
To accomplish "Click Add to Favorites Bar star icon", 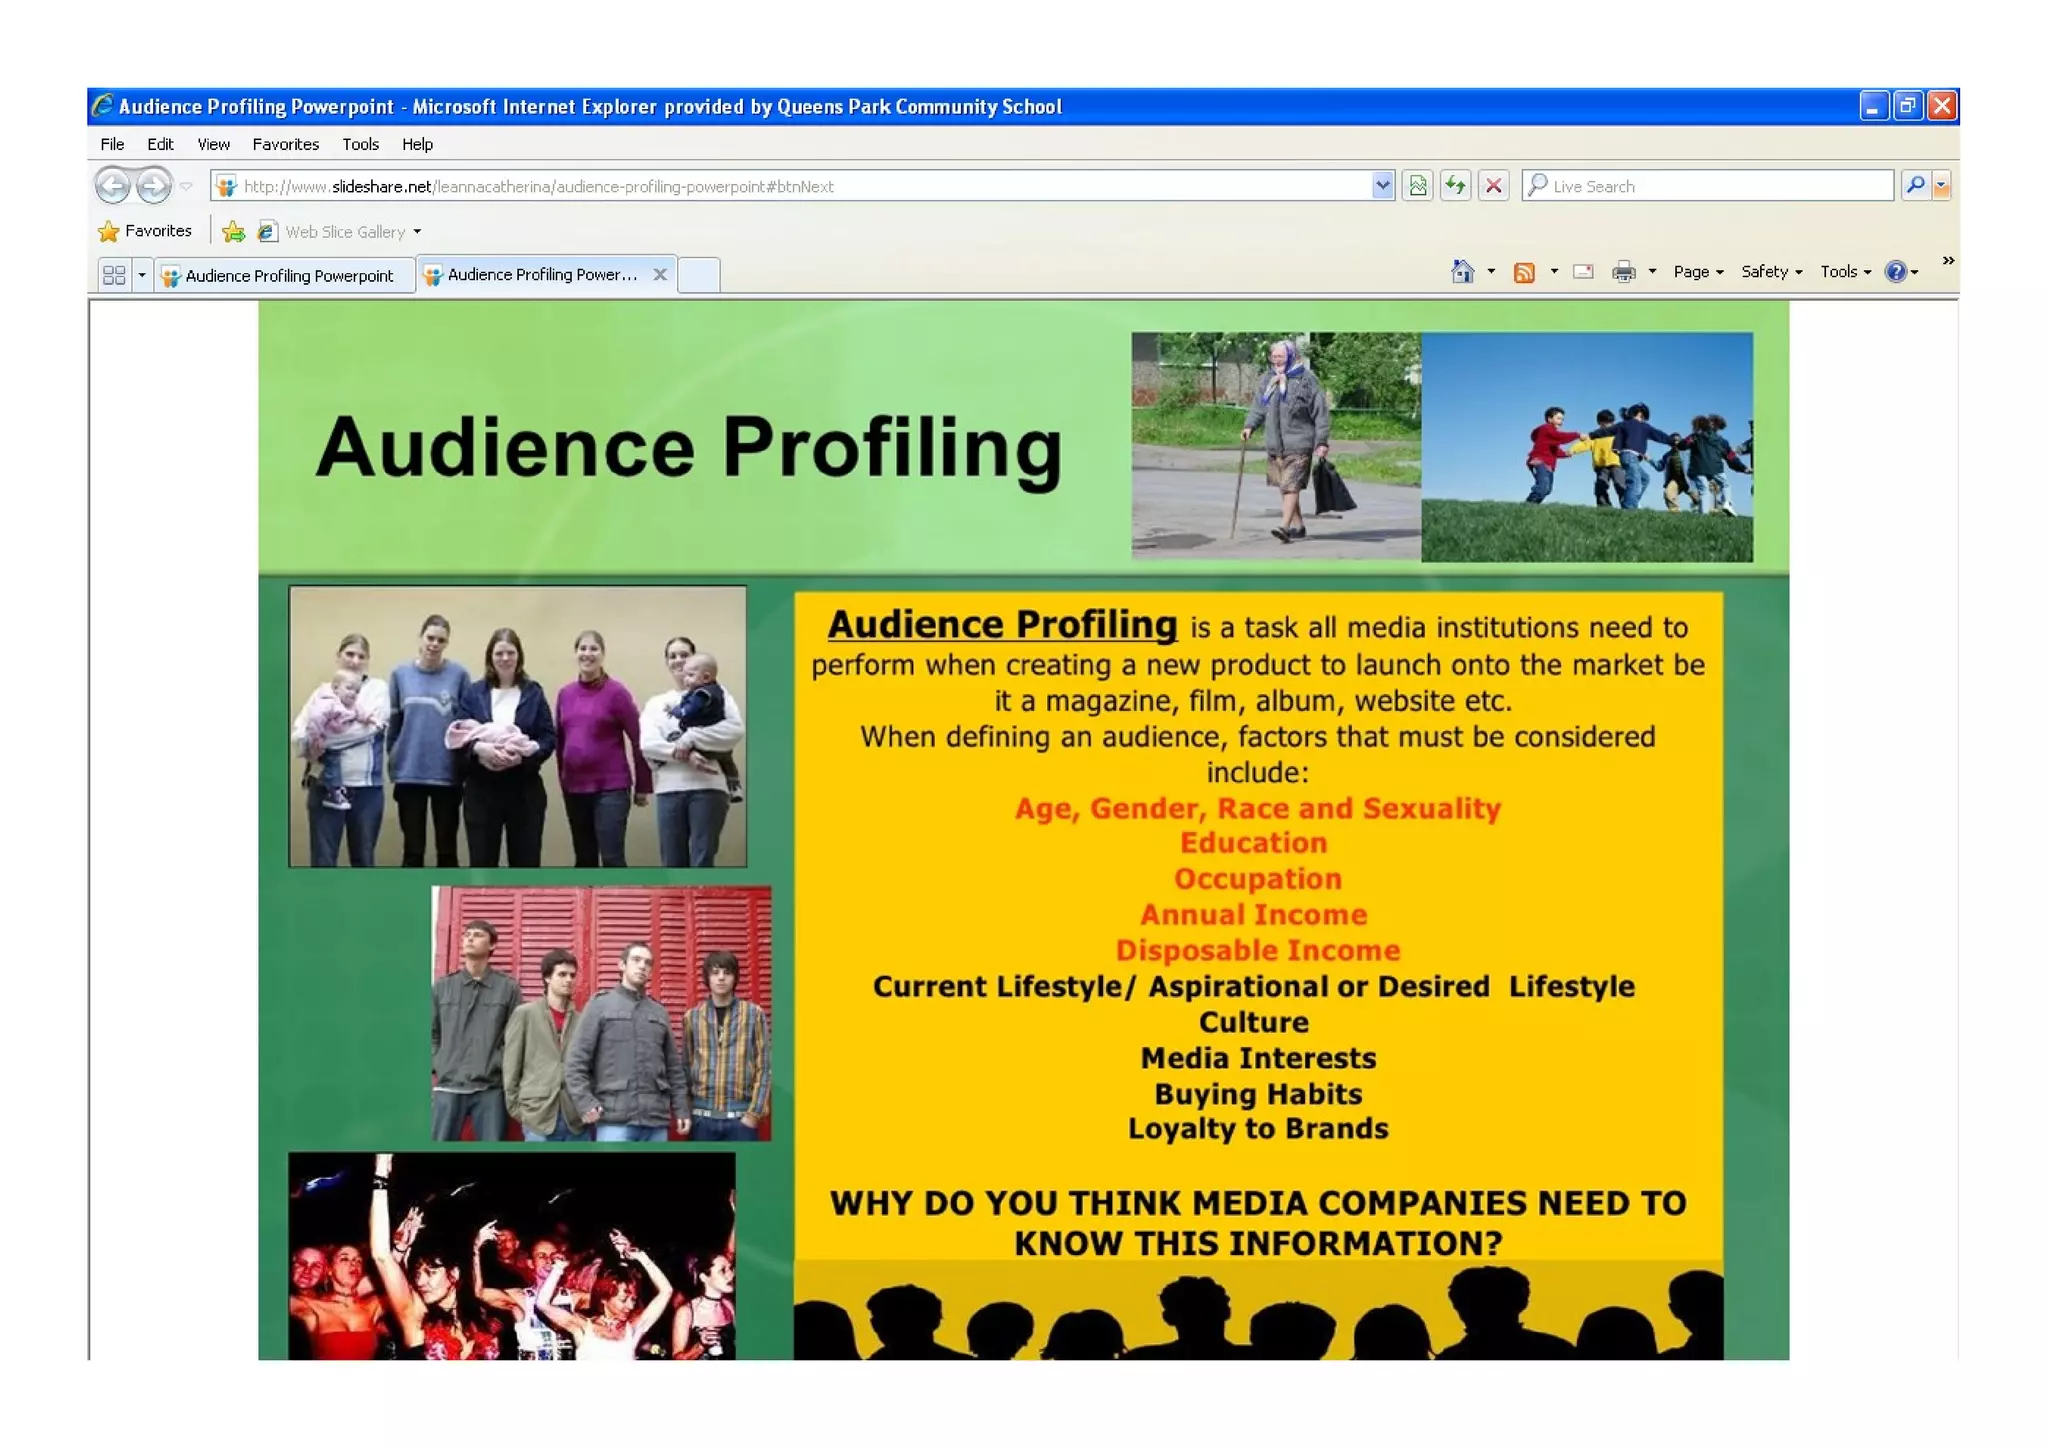I will pyautogui.click(x=233, y=232).
